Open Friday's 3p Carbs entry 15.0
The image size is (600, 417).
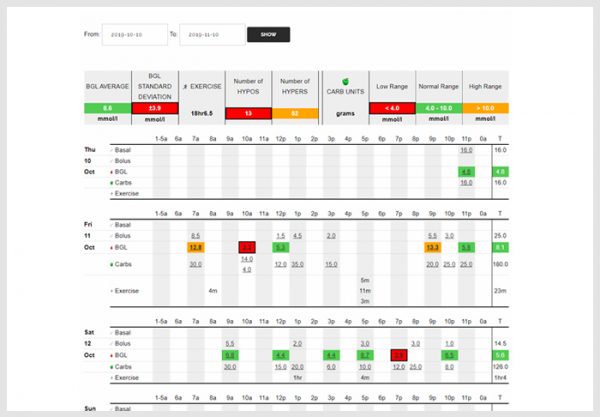[x=331, y=264]
